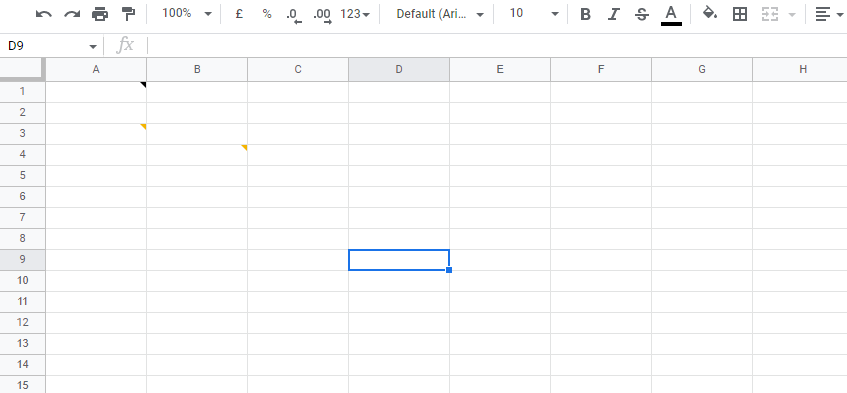Open the 100% zoom dropdown

[187, 13]
